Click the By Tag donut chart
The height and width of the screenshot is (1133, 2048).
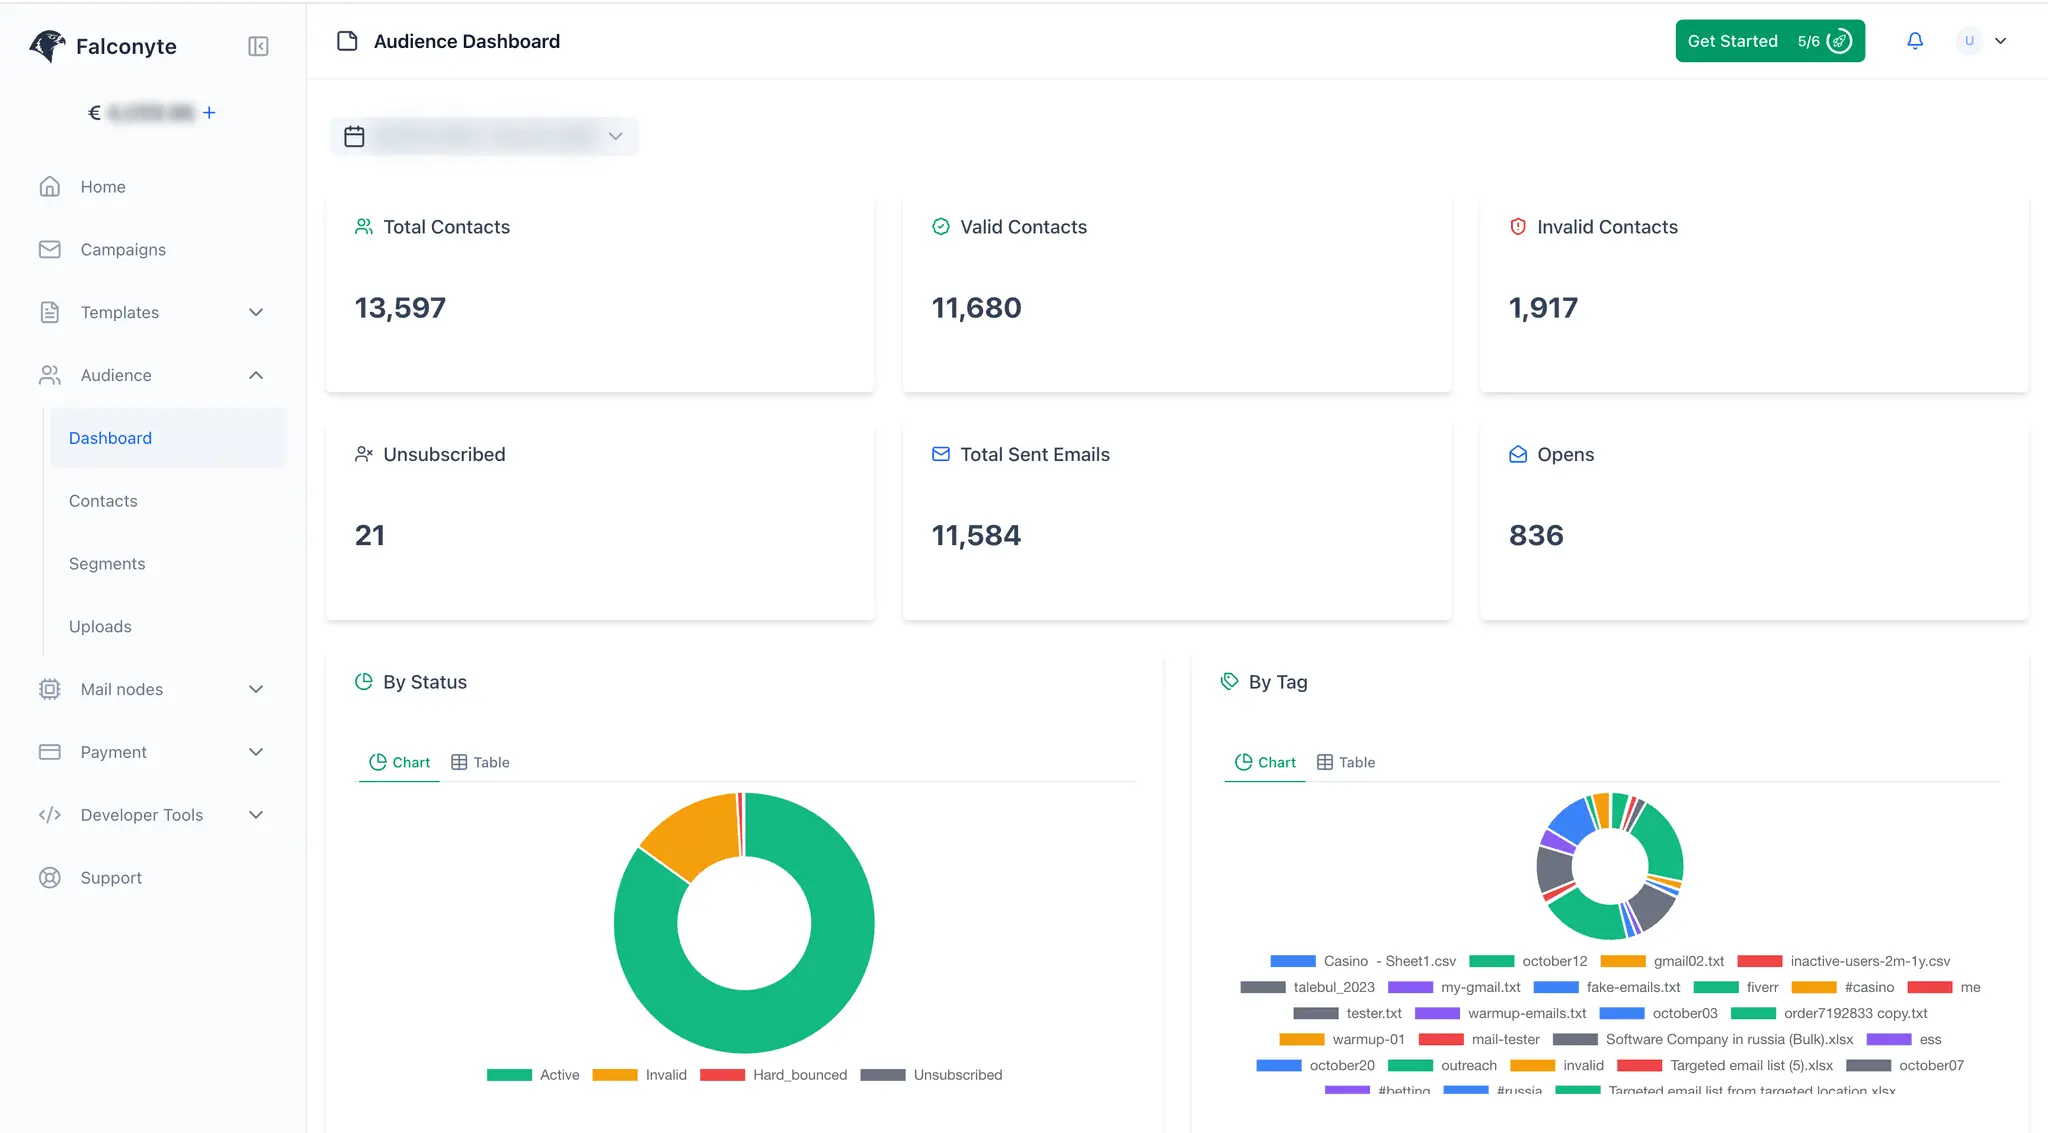tap(1610, 866)
